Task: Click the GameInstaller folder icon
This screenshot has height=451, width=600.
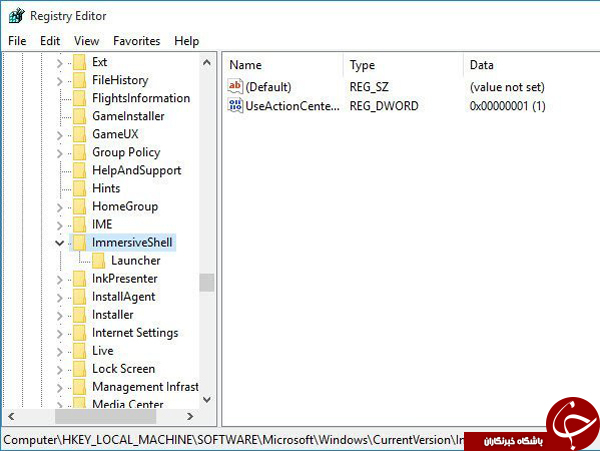Action: coord(79,116)
